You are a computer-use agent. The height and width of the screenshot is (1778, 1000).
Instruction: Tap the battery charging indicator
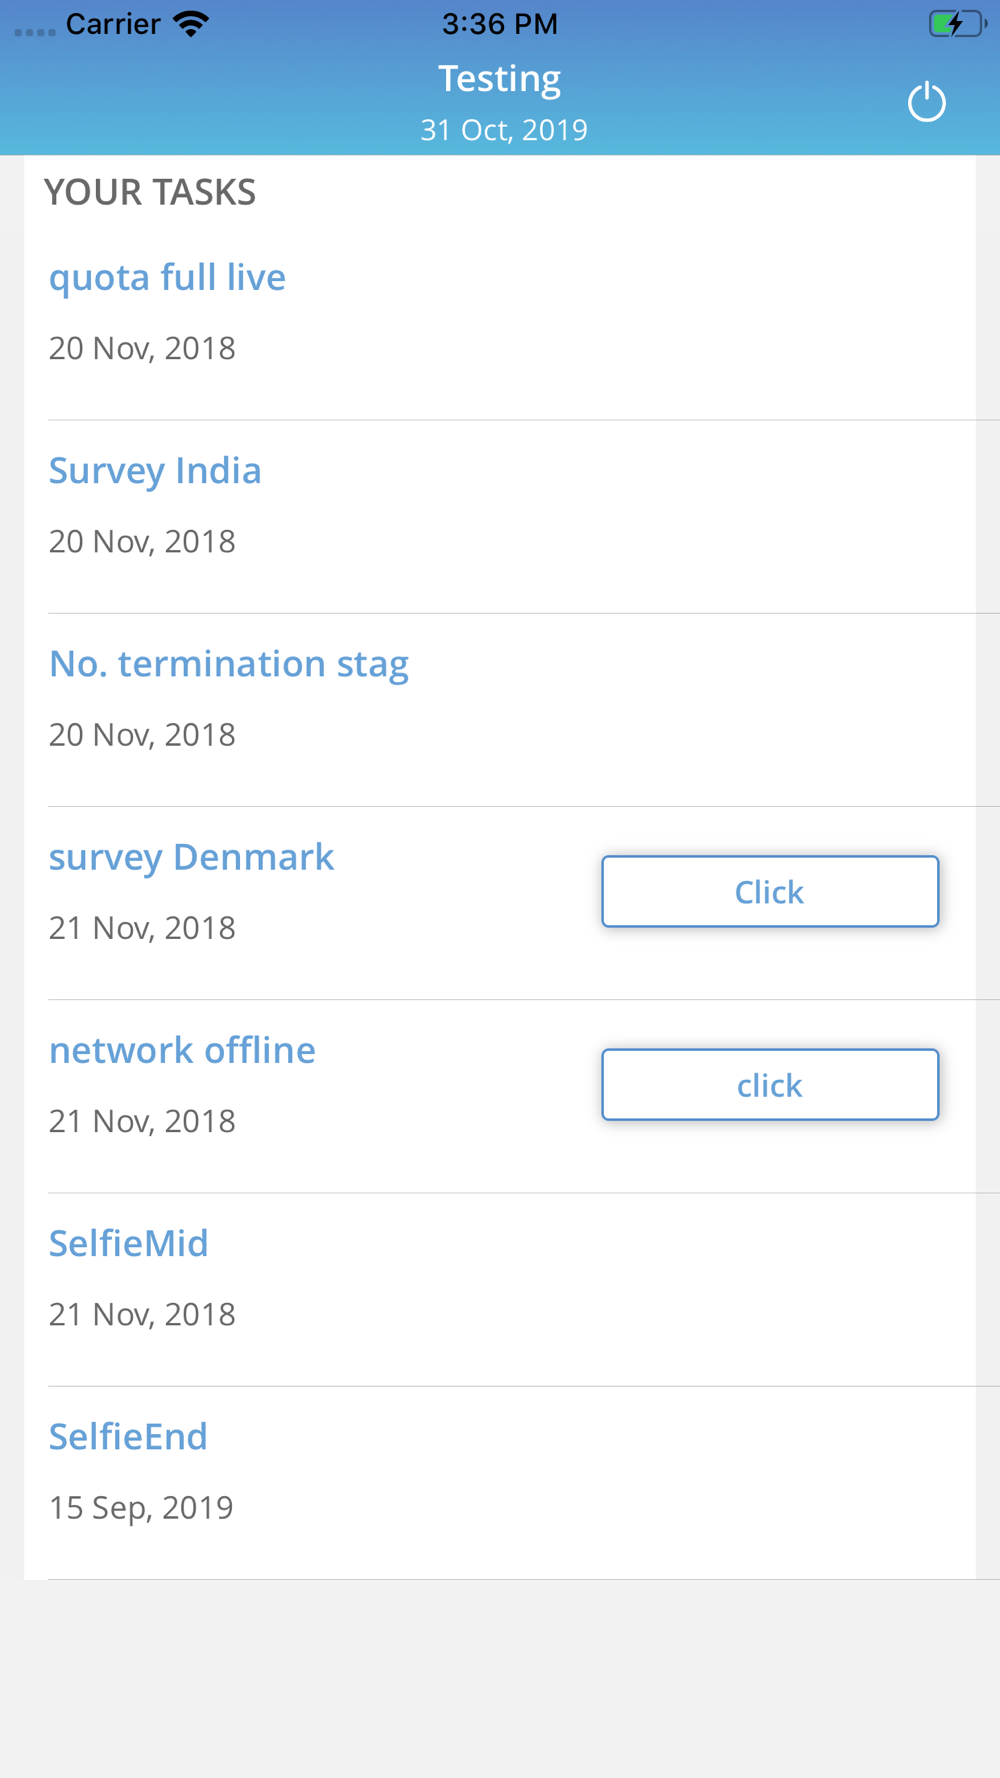click(957, 24)
